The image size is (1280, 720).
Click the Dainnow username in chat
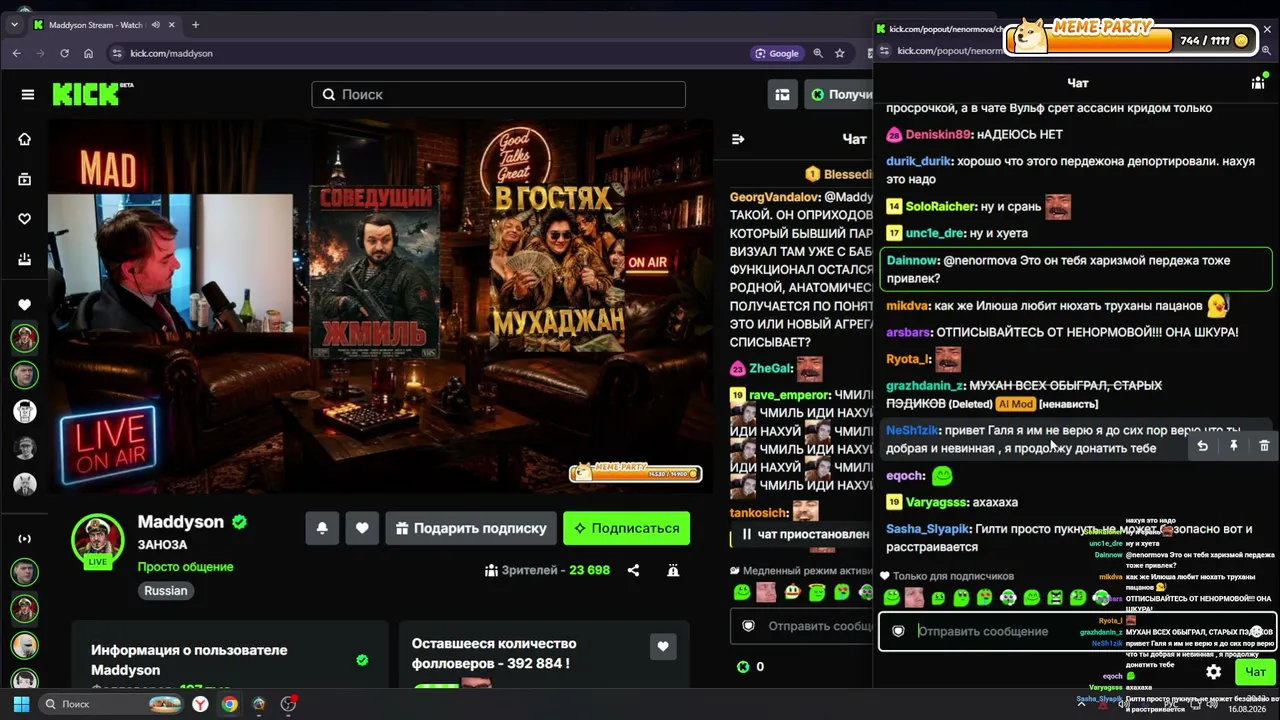912,260
